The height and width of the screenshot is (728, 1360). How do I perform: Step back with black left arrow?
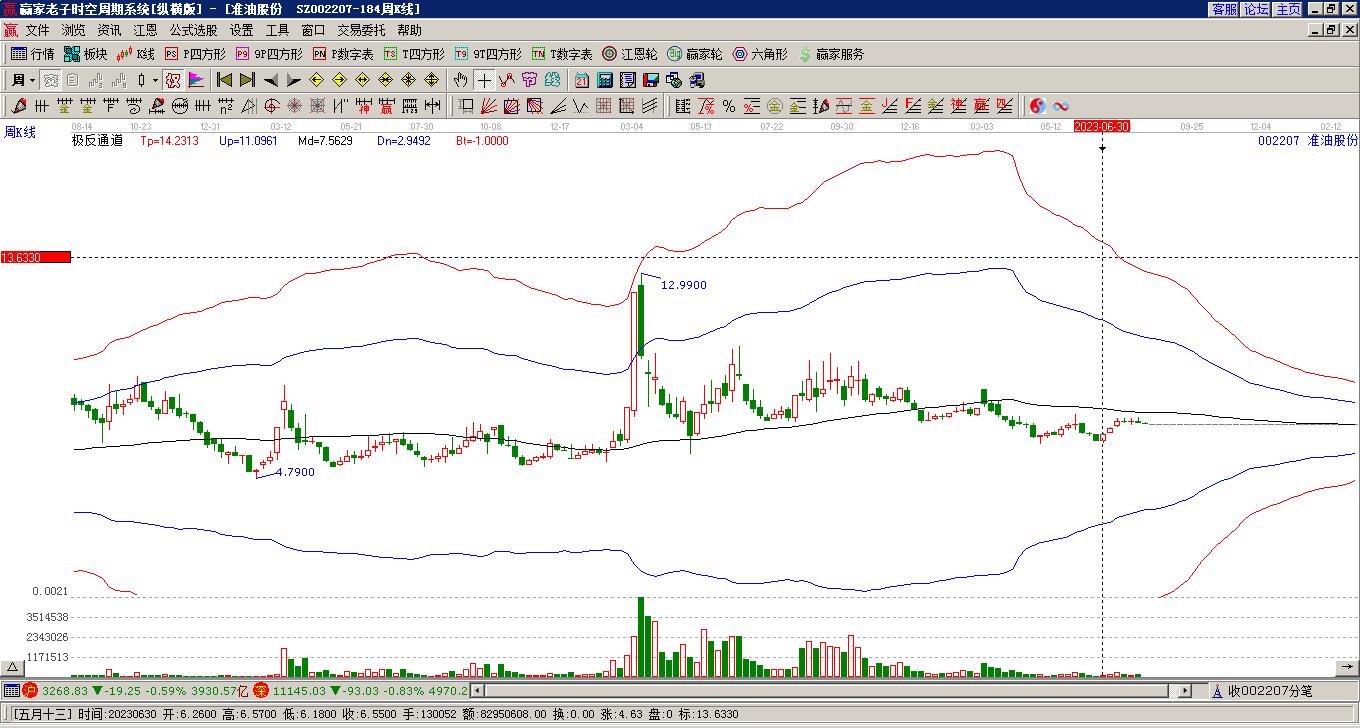click(270, 80)
